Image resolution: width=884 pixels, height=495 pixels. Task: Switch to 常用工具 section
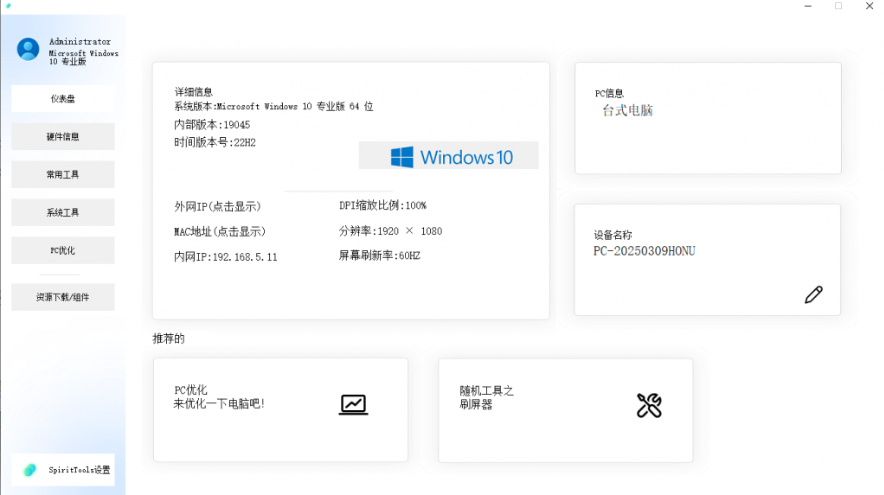(x=63, y=174)
